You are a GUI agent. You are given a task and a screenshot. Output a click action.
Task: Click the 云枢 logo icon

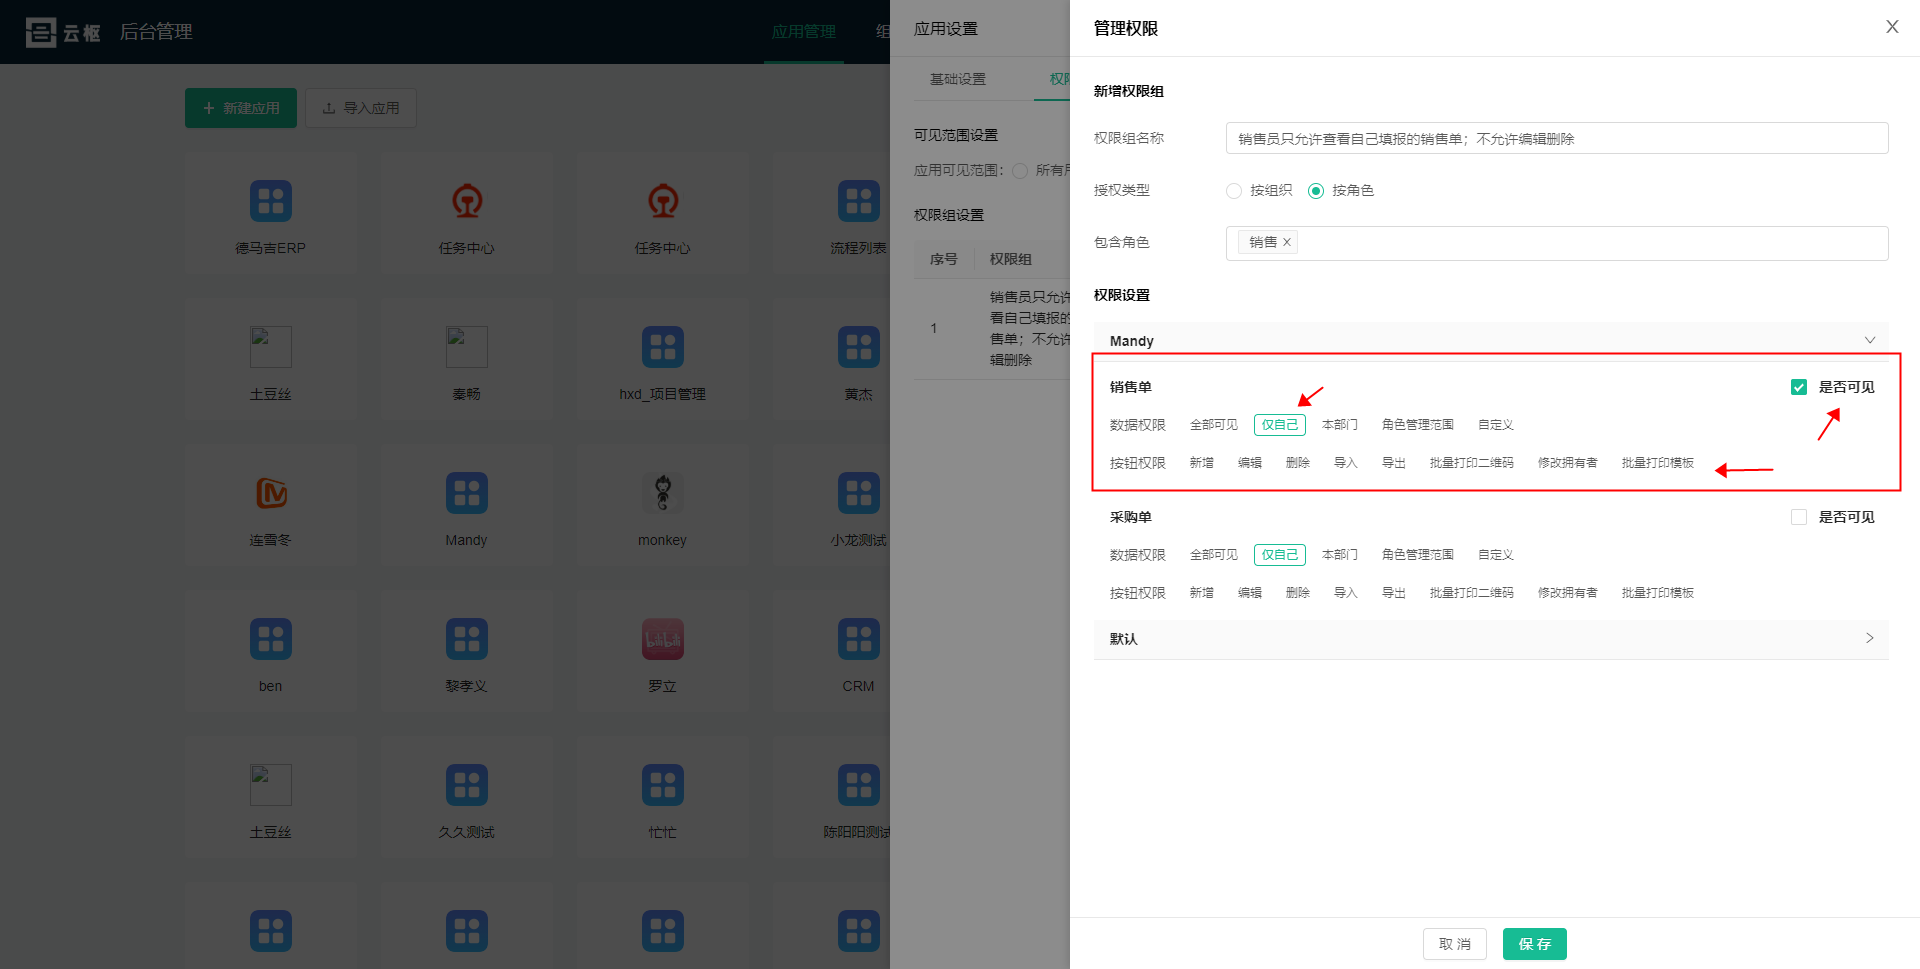coord(41,32)
